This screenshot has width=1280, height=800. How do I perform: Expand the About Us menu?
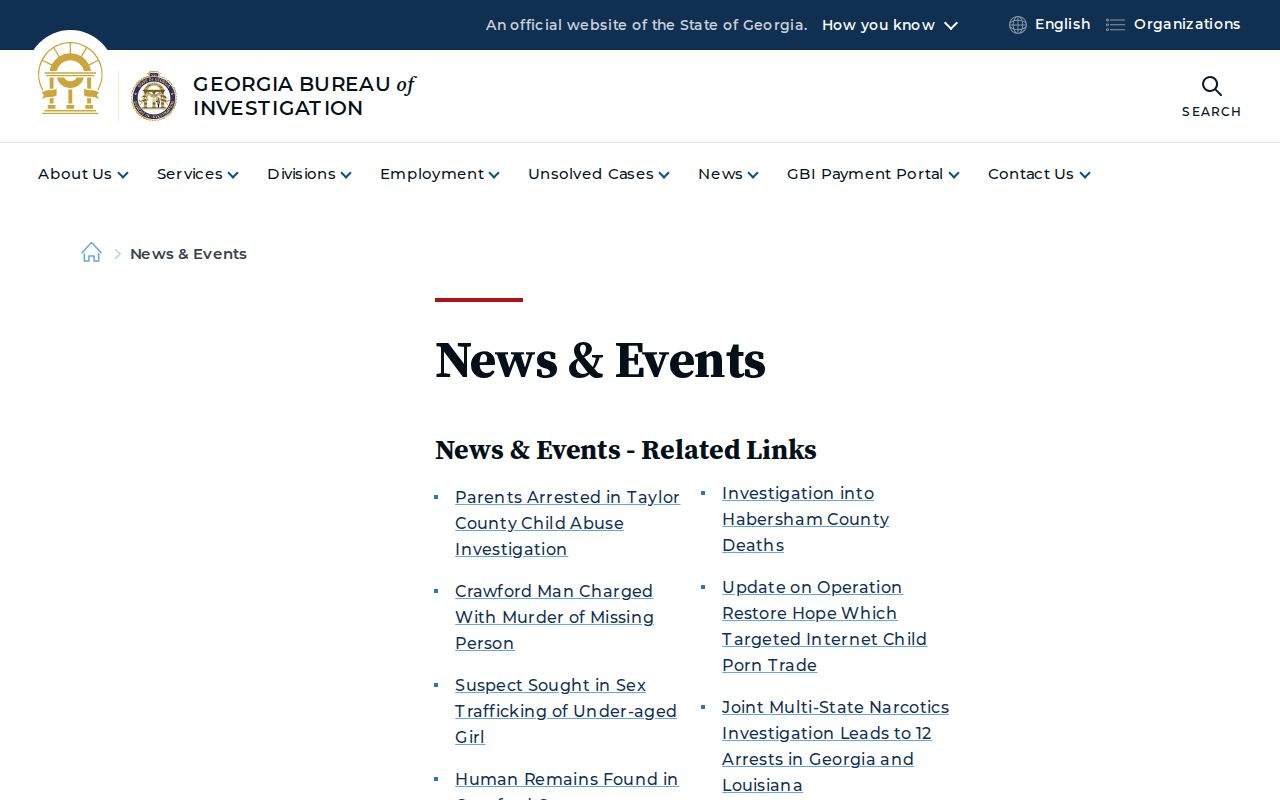pyautogui.click(x=83, y=174)
